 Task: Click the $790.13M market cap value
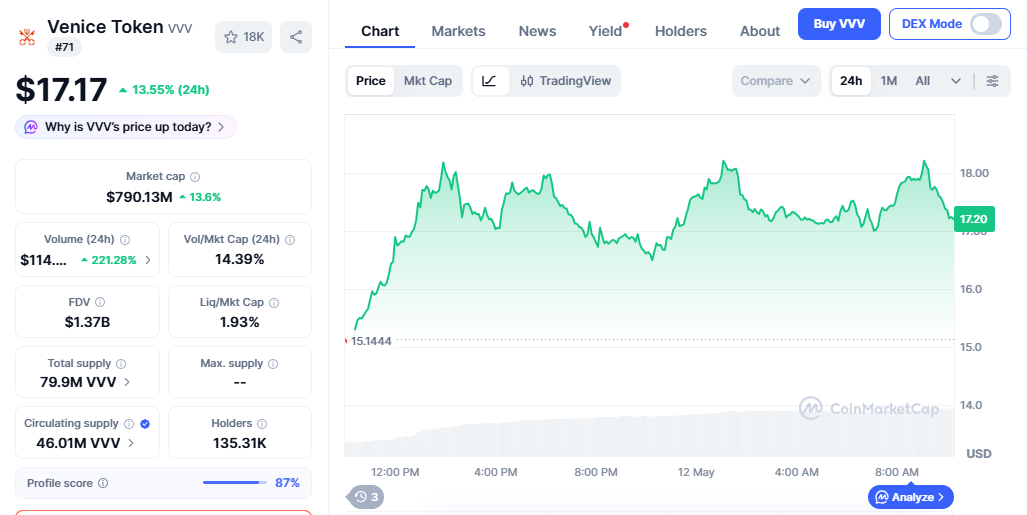point(139,197)
